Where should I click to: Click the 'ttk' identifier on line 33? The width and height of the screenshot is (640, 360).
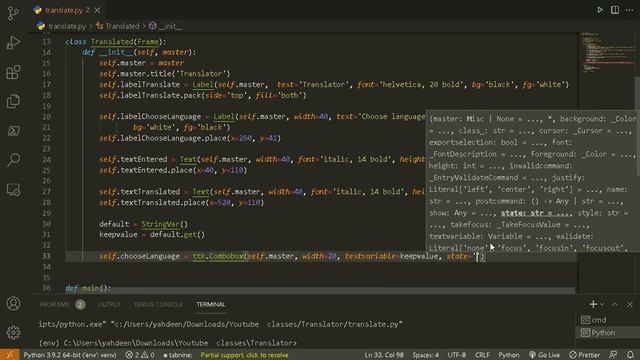pyautogui.click(x=198, y=256)
